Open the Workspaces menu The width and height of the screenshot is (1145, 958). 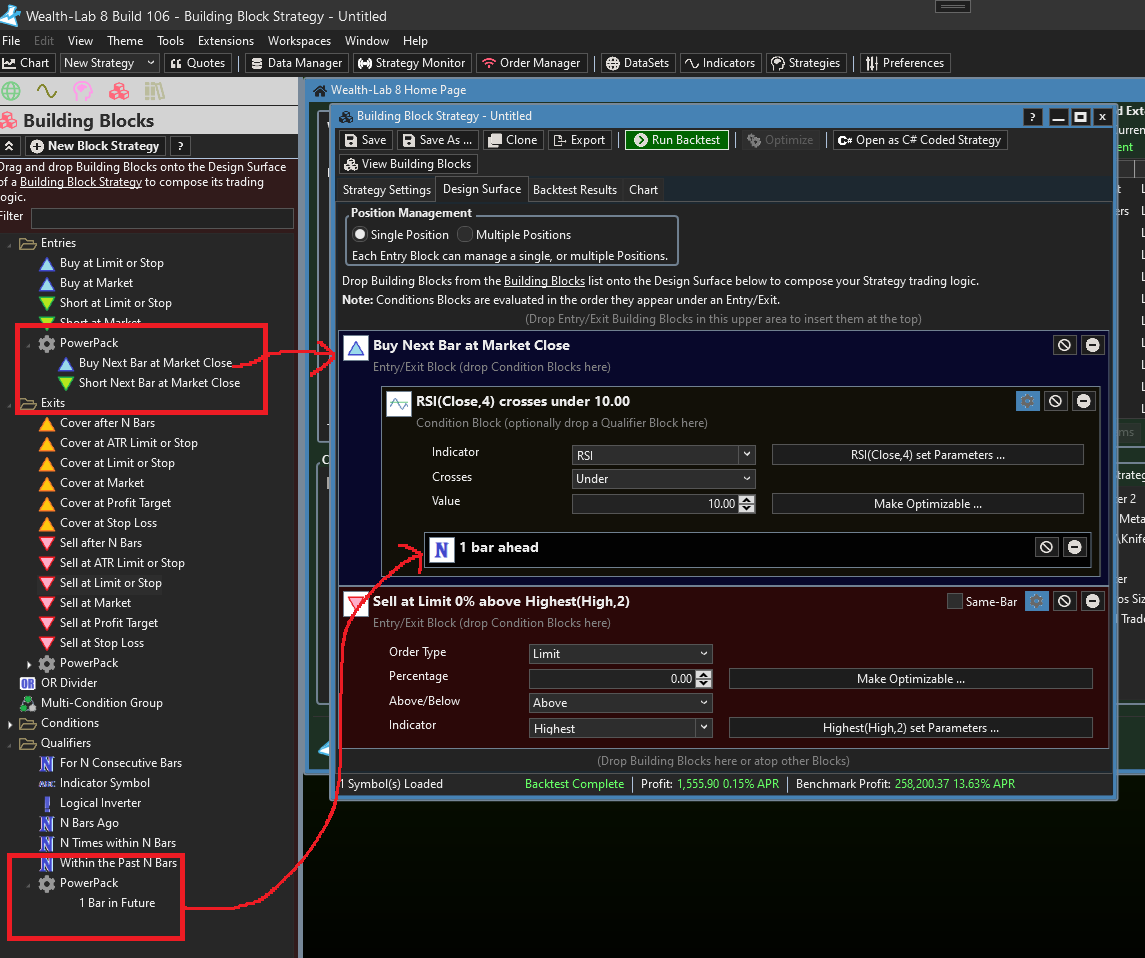tap(299, 41)
